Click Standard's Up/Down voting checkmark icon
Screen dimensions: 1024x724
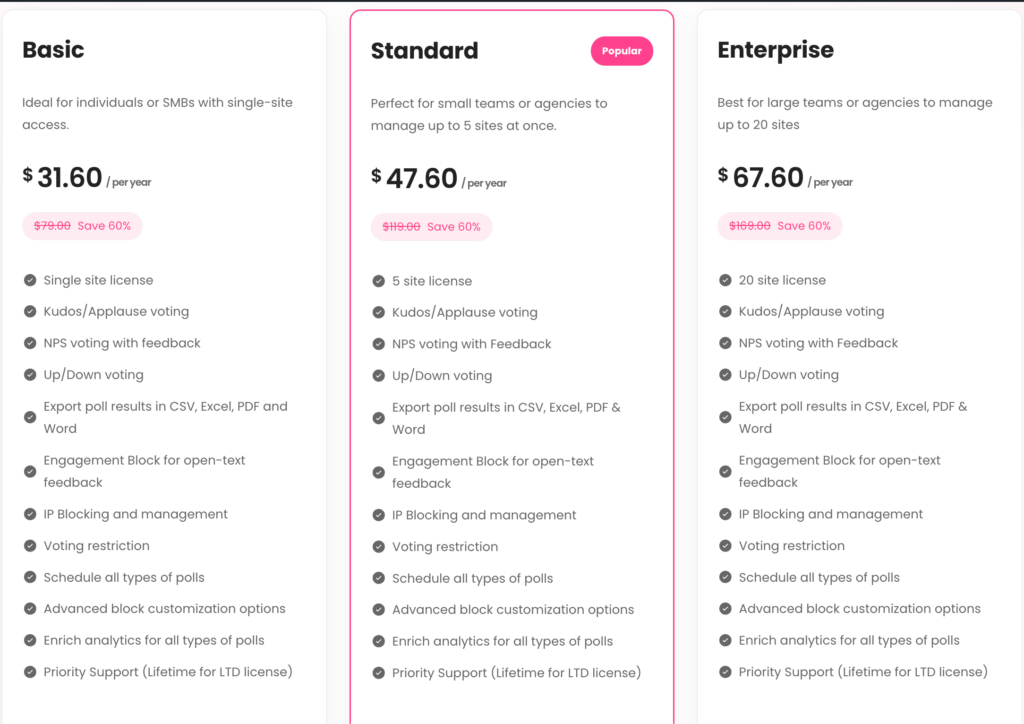coord(379,376)
